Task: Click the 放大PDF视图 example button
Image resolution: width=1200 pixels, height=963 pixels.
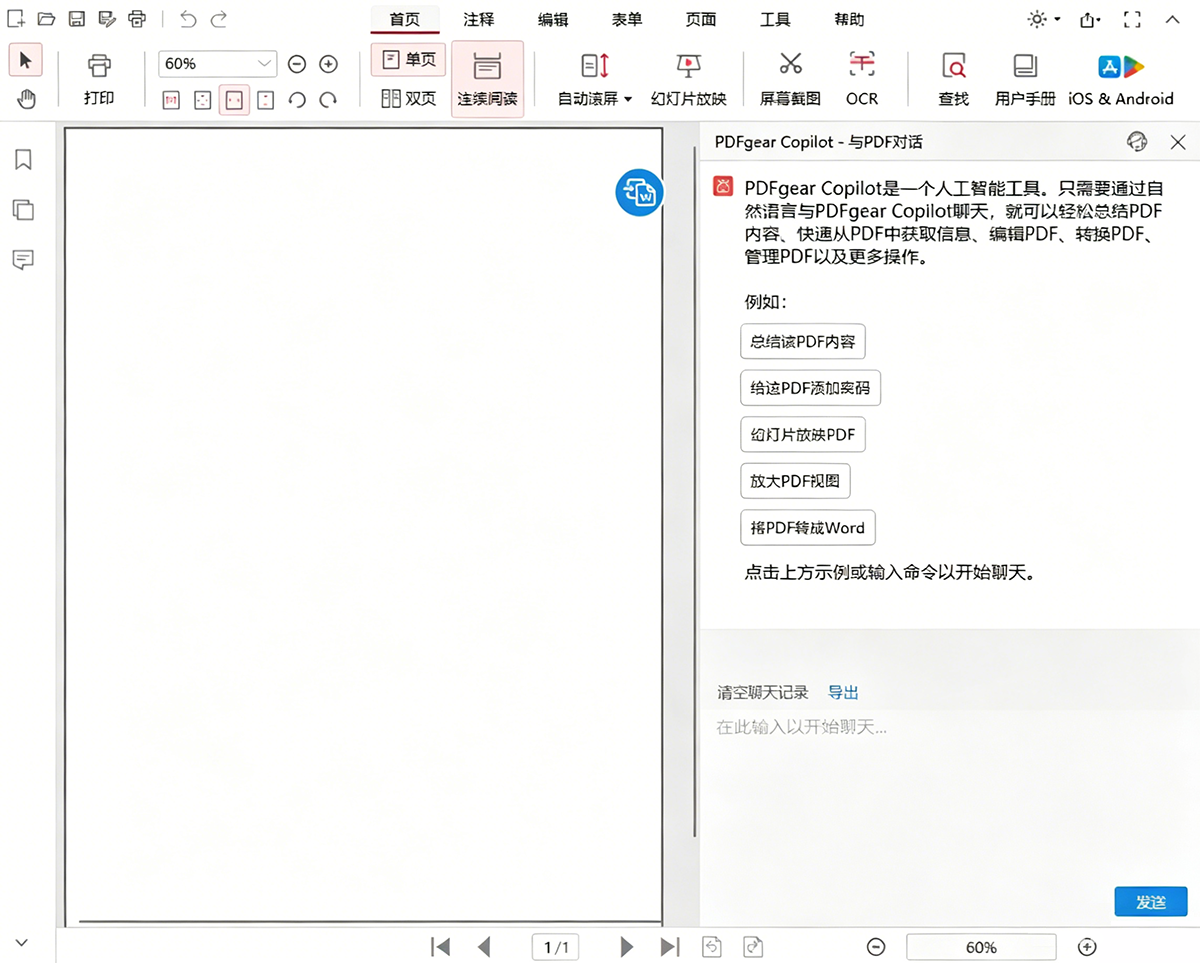Action: point(795,481)
